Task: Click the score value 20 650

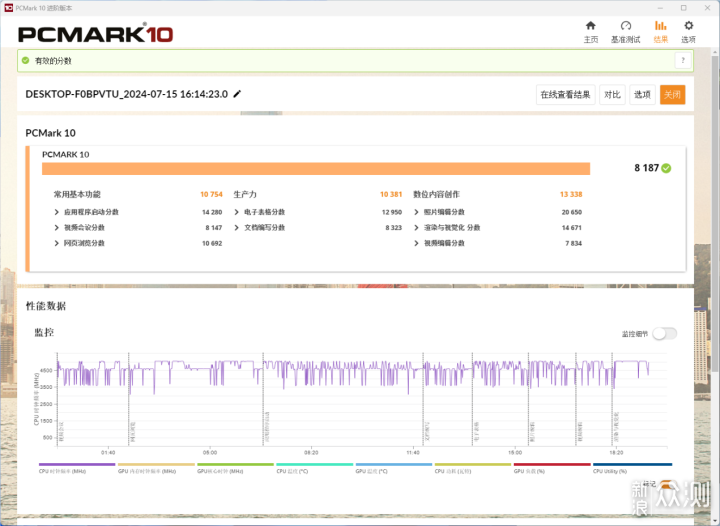Action: pyautogui.click(x=572, y=212)
